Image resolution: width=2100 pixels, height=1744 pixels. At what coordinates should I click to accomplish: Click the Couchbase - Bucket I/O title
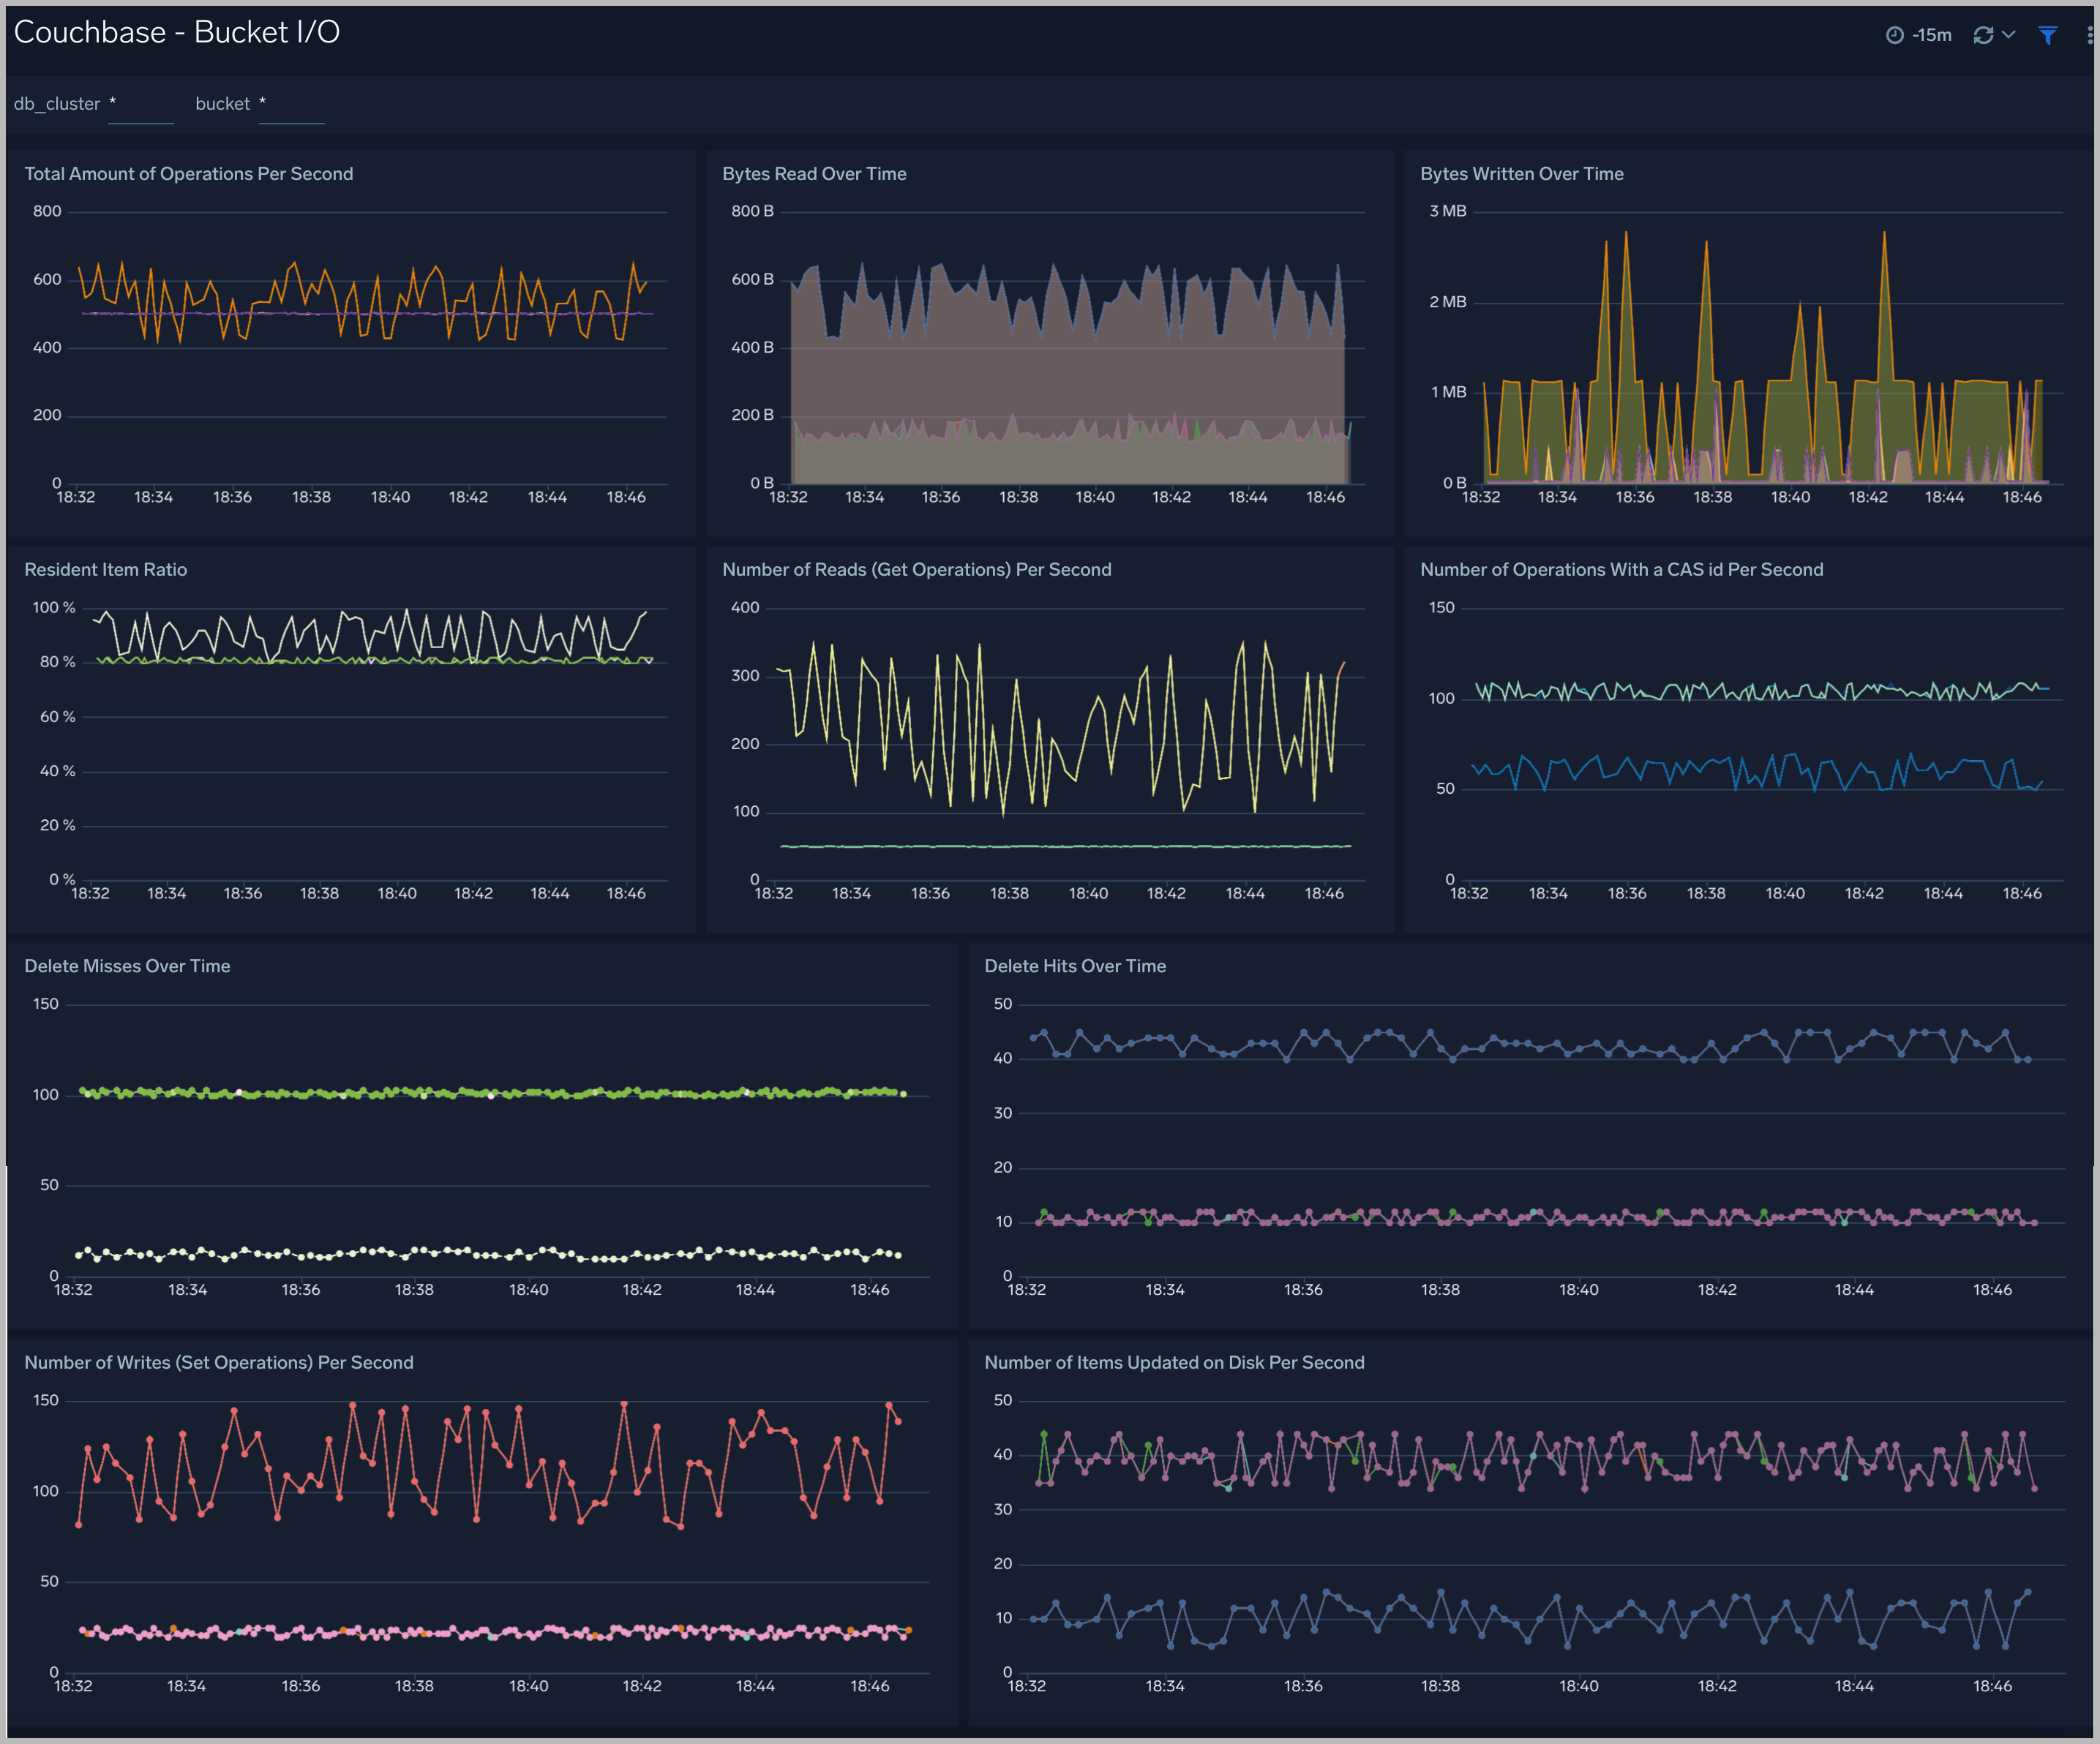(178, 32)
